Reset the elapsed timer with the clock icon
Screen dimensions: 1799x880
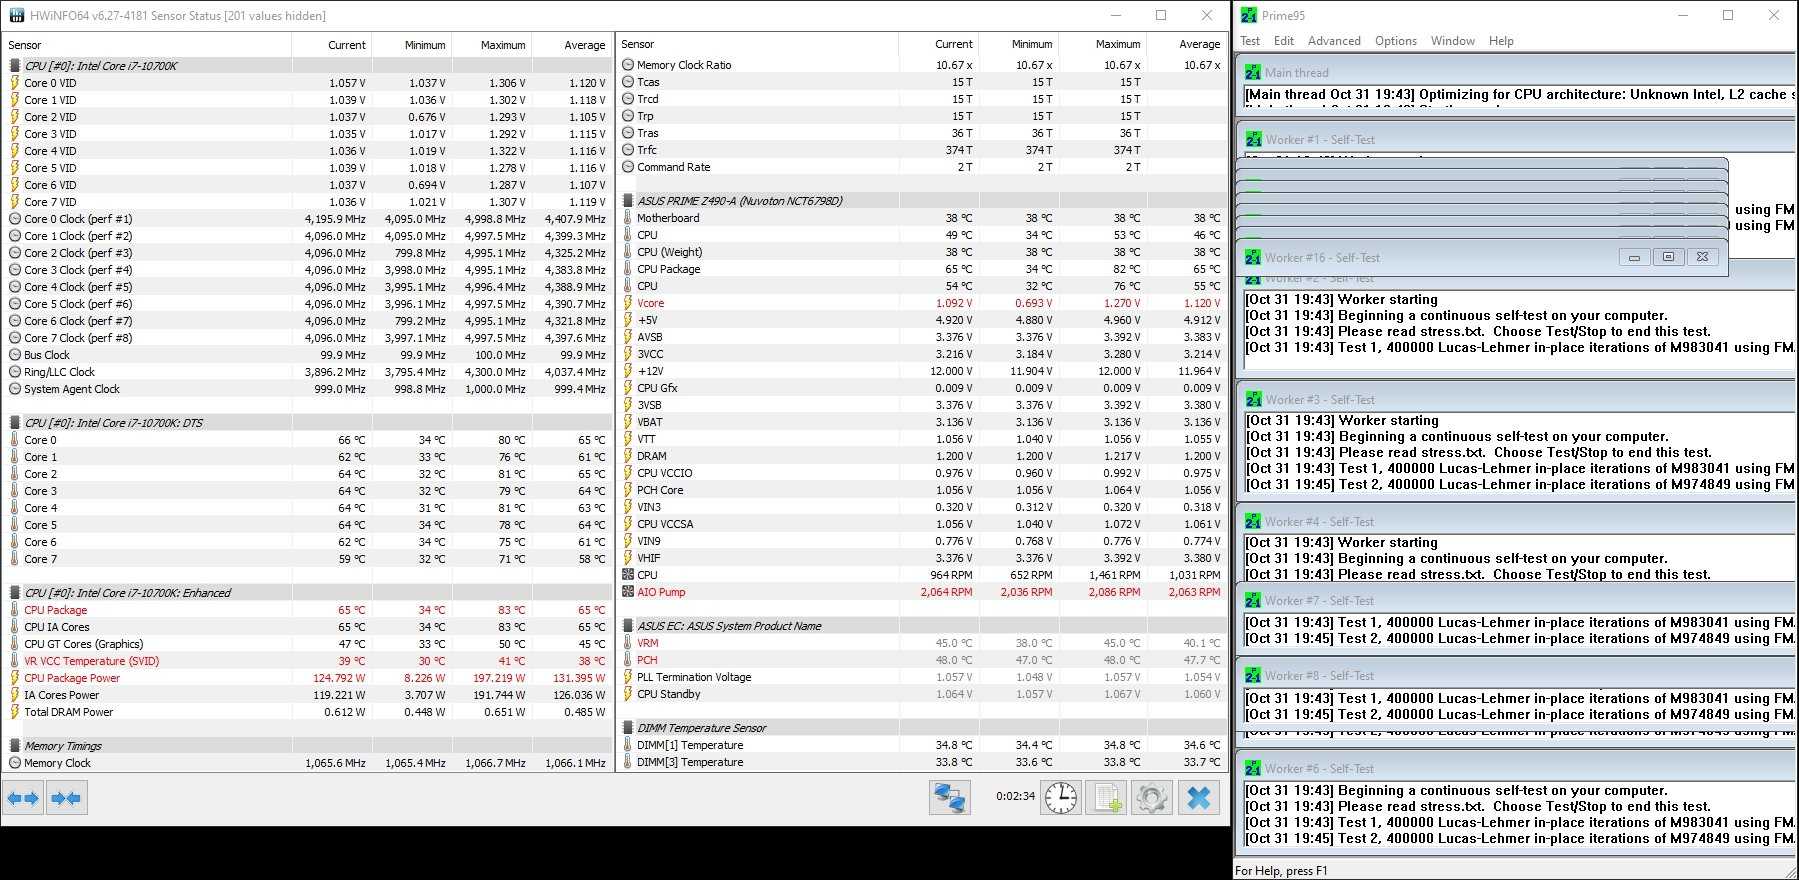[1061, 797]
